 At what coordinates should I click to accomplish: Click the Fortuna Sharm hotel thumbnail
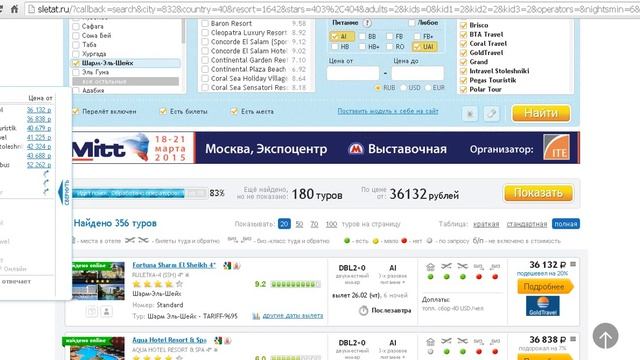pos(98,281)
